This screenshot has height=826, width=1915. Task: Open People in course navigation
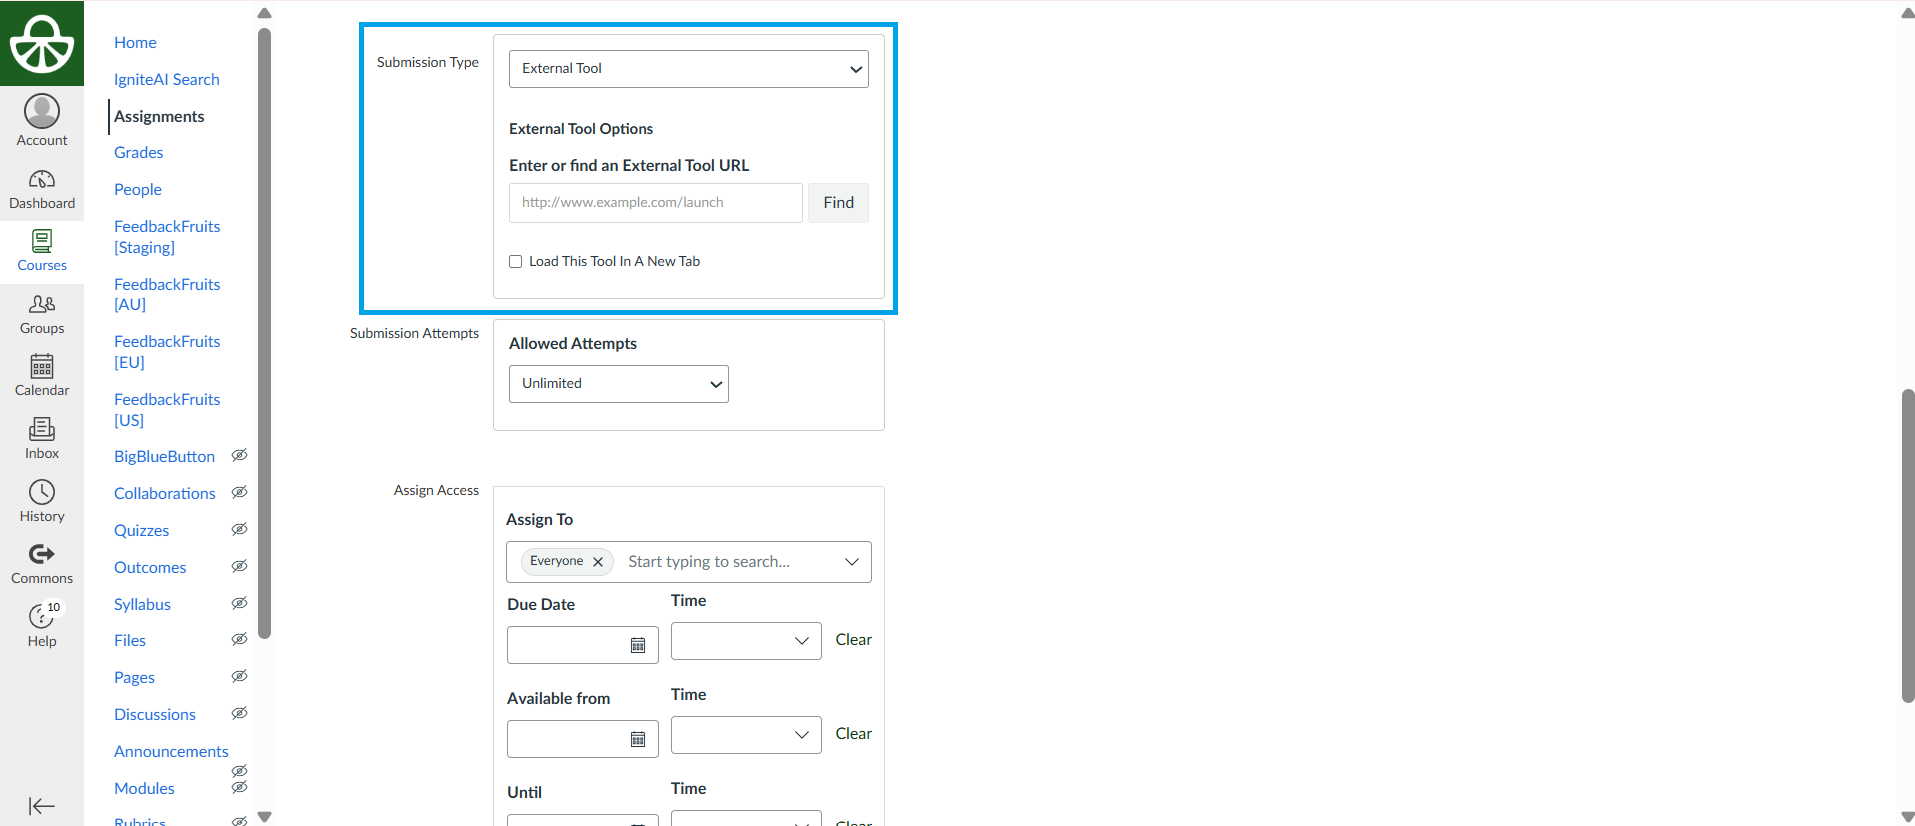tap(138, 190)
